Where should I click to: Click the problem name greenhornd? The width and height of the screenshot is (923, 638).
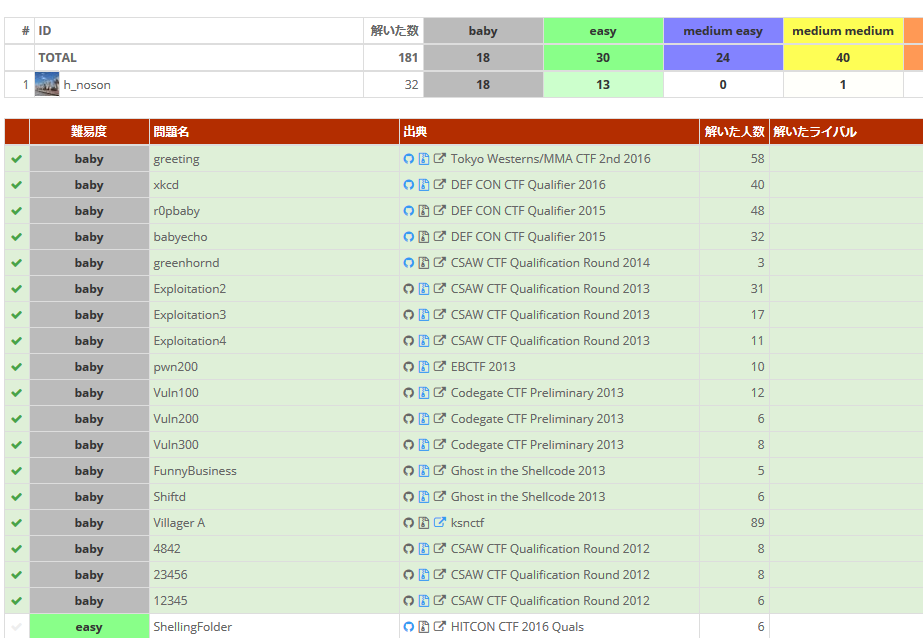pos(186,263)
